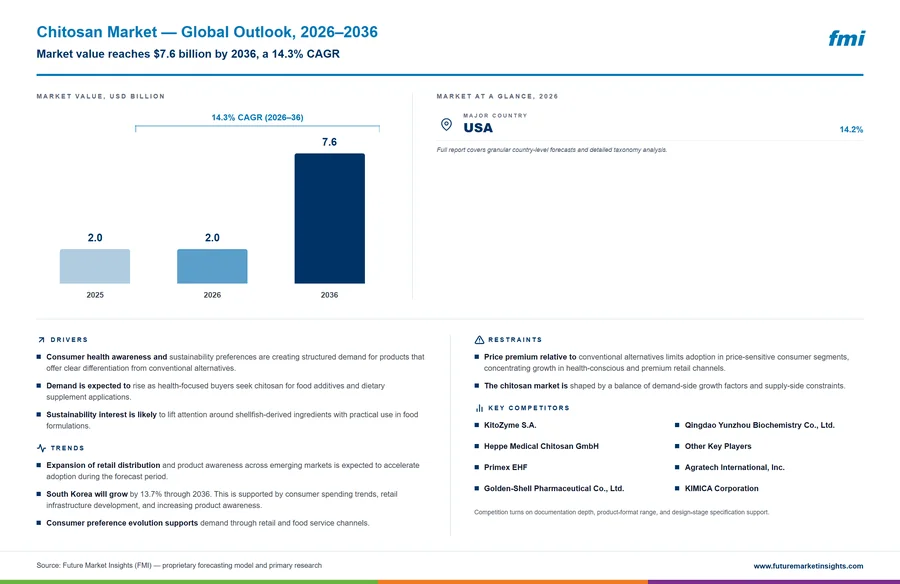Image resolution: width=900 pixels, height=584 pixels.
Task: Click the 'KEY COMPETITORS' heading
Action: pyautogui.click(x=529, y=408)
